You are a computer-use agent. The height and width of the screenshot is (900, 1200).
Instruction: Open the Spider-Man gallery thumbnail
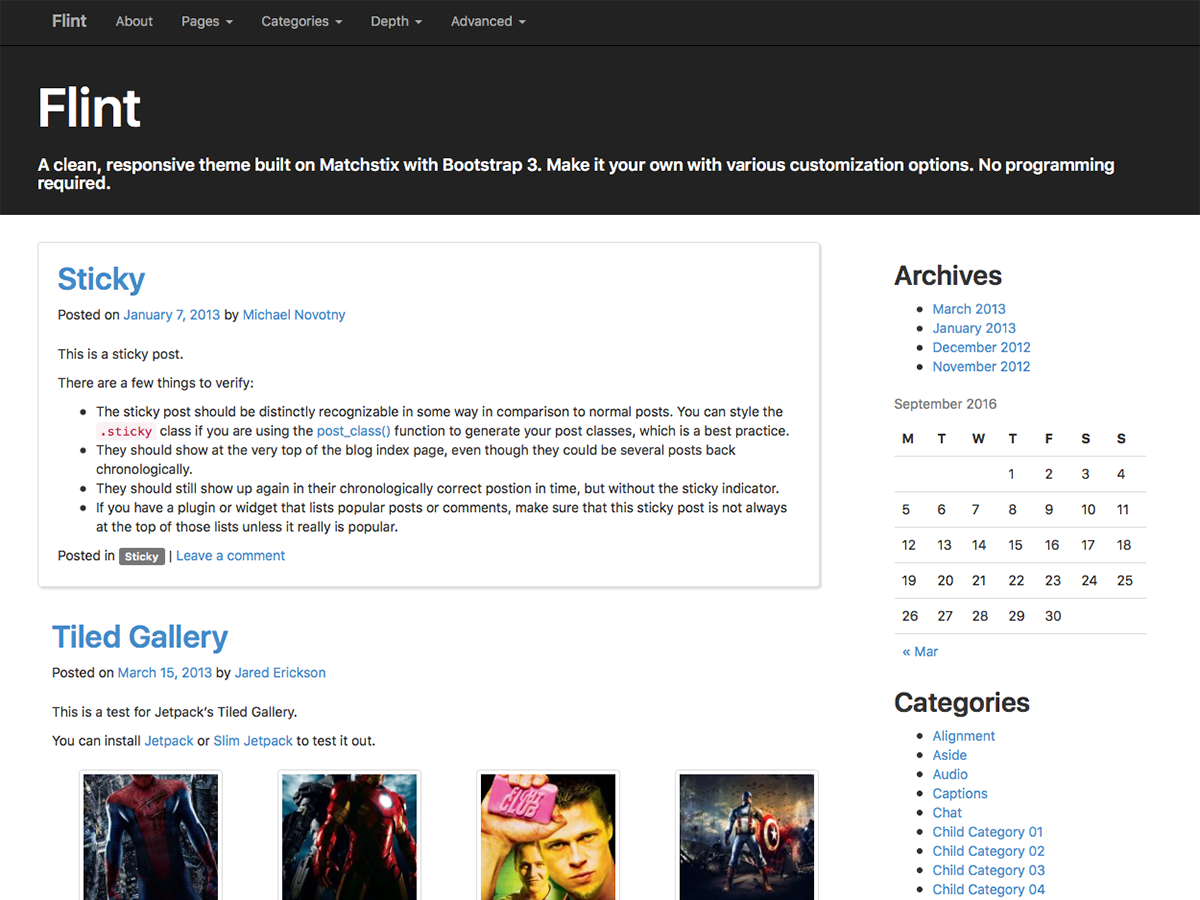coord(150,838)
